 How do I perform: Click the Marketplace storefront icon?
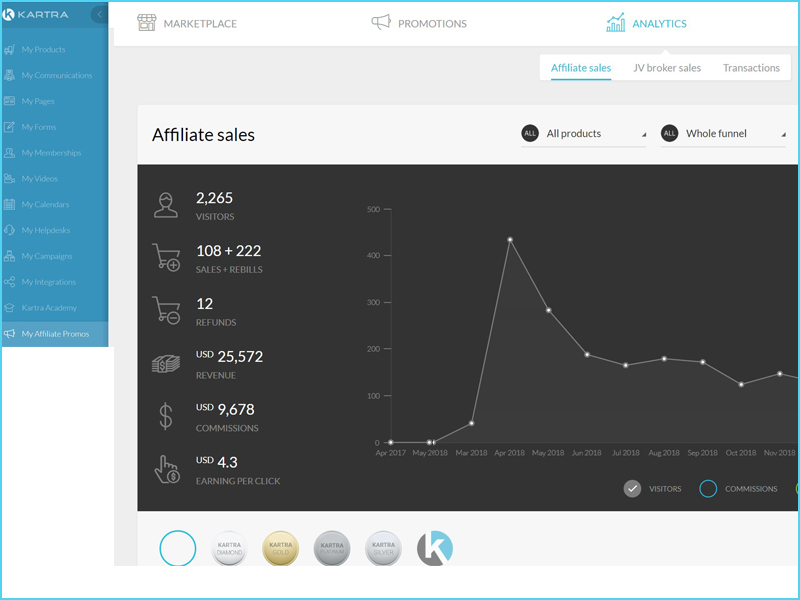pyautogui.click(x=147, y=23)
